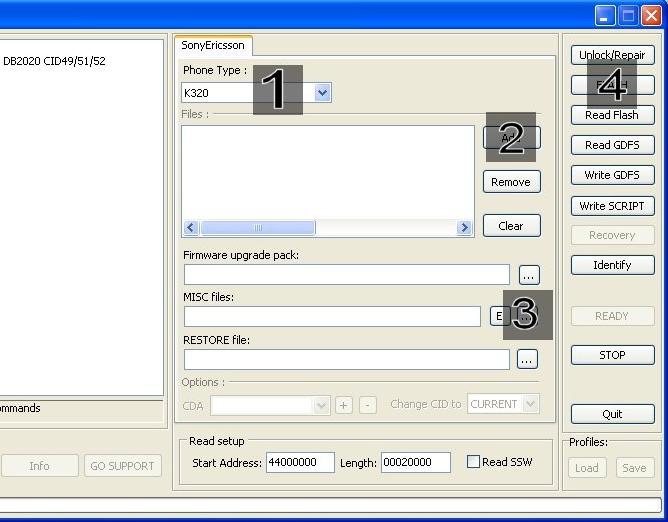Open the CDA dropdown
This screenshot has height=522, width=668.
pos(322,406)
